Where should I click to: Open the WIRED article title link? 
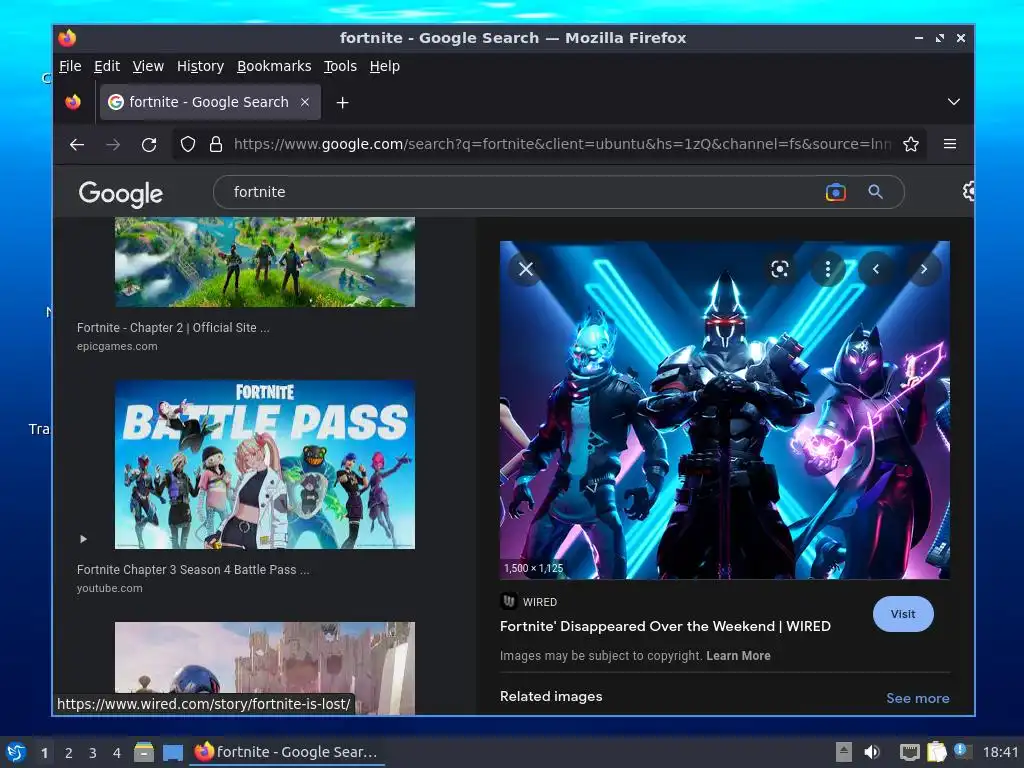[x=665, y=626]
